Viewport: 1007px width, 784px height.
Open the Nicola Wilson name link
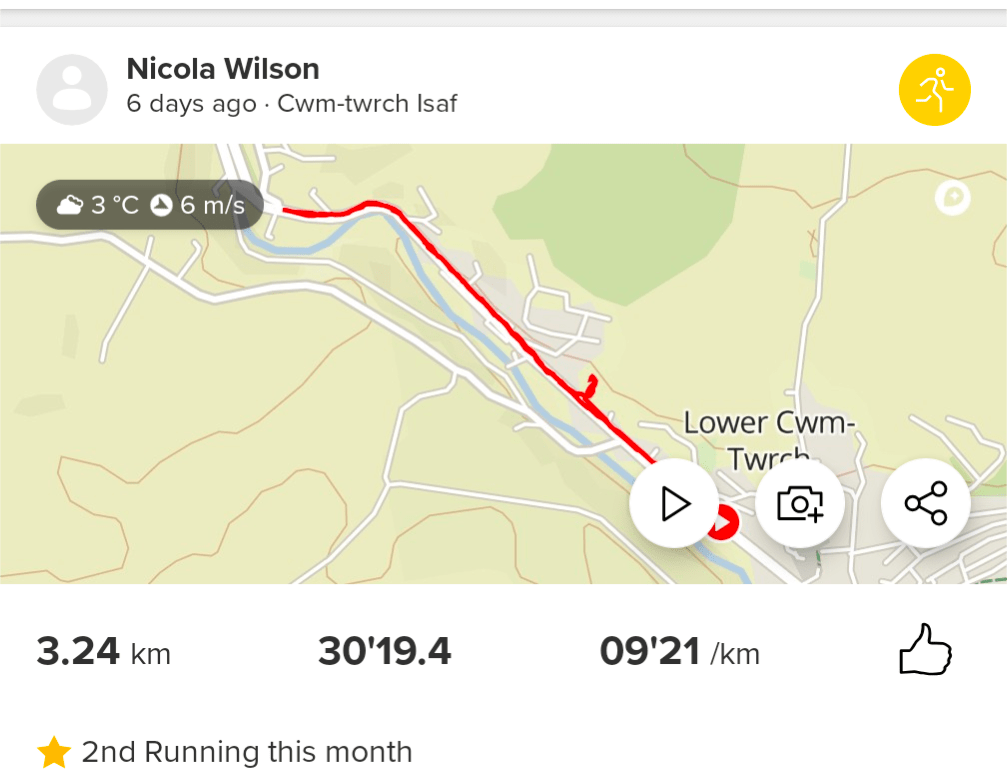[223, 69]
